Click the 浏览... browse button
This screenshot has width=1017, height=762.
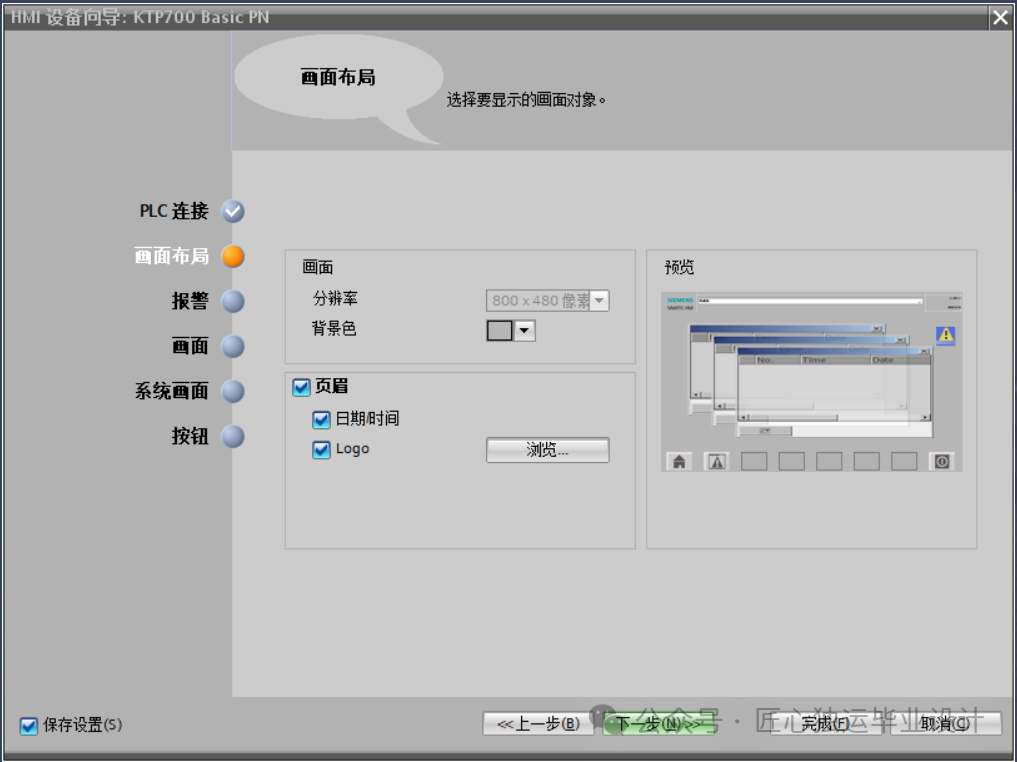pos(547,450)
